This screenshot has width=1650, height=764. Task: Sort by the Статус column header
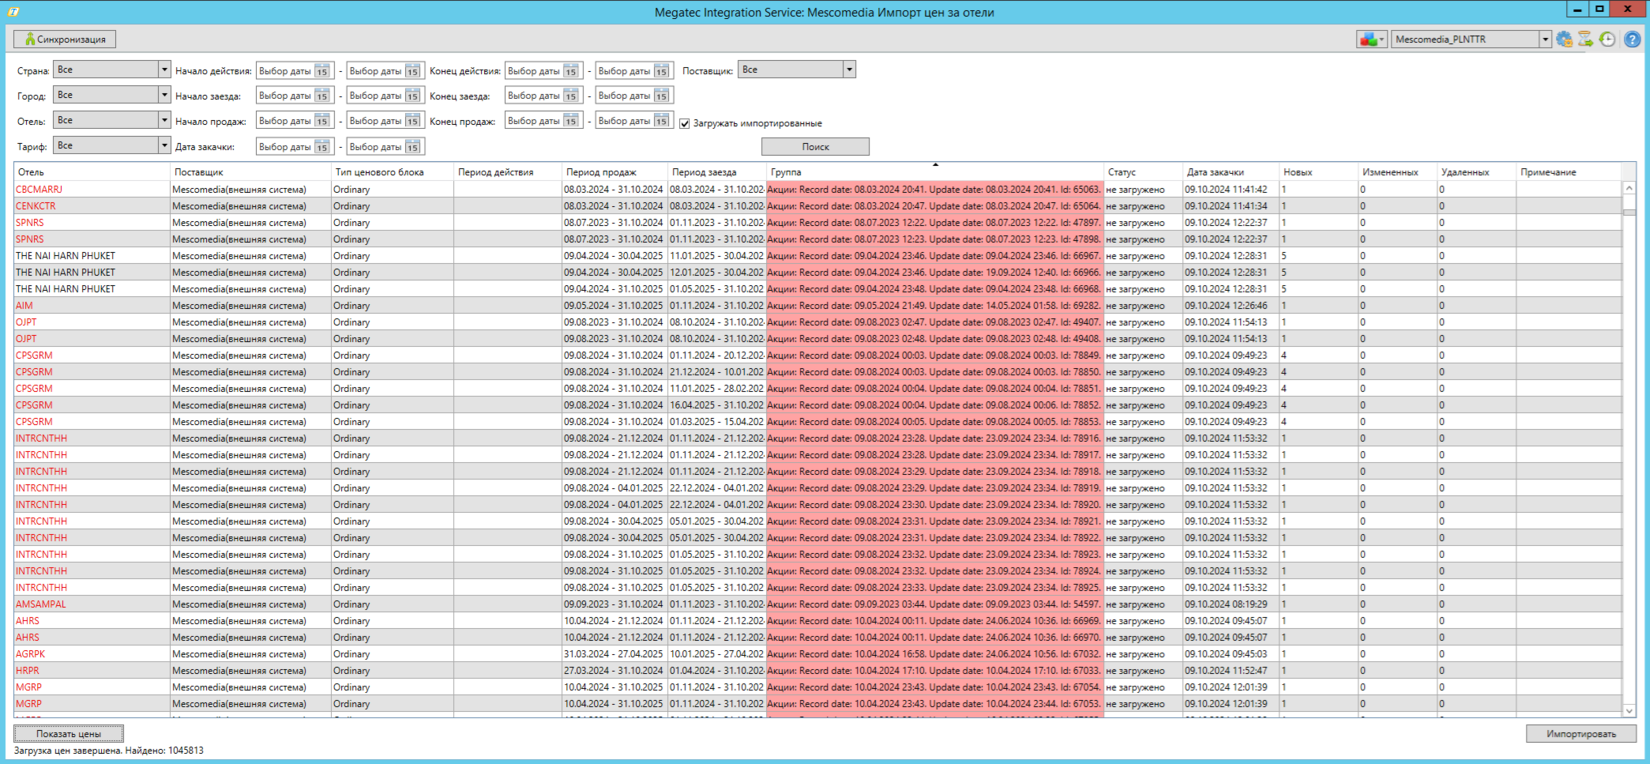[1143, 172]
